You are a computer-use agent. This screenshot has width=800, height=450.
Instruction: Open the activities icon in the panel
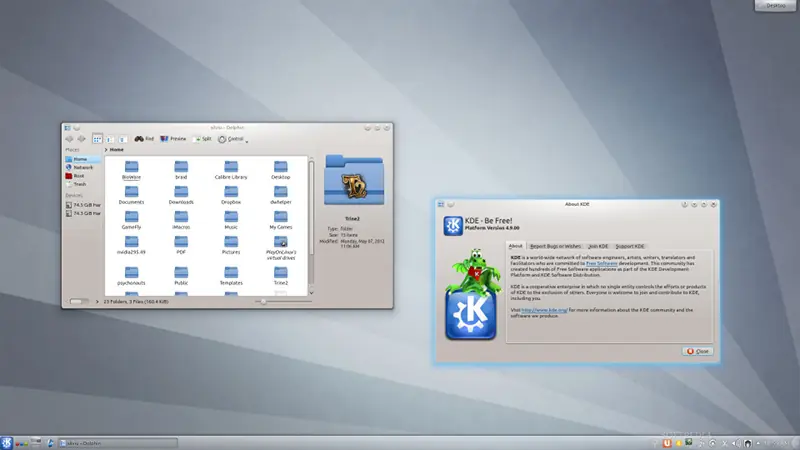[x=21, y=443]
